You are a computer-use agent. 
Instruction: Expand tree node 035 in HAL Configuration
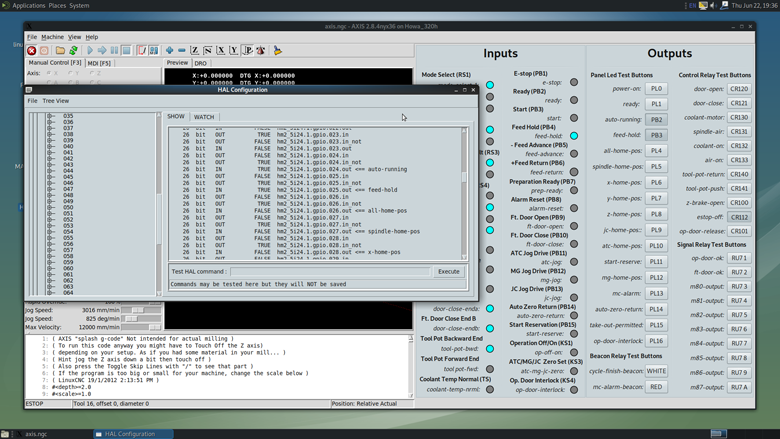(51, 116)
